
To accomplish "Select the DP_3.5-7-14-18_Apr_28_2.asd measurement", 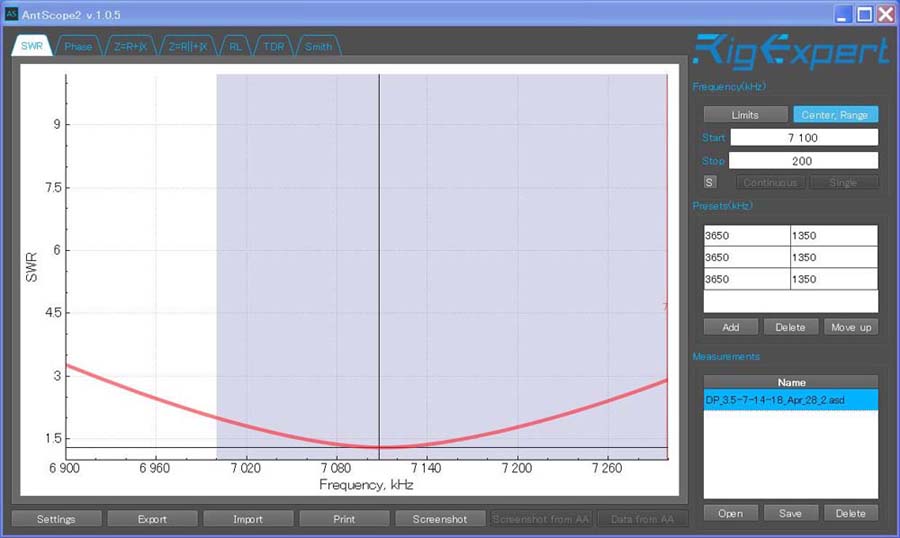I will (790, 400).
